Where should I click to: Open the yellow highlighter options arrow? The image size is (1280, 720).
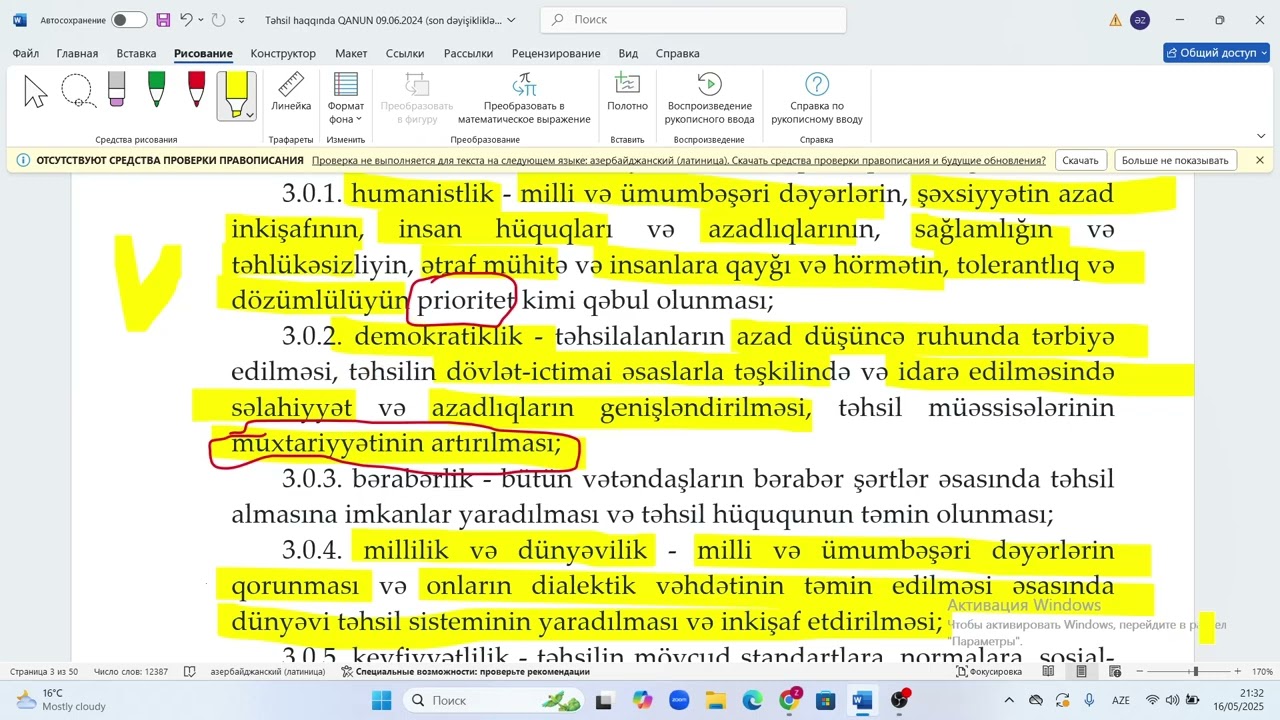249,115
